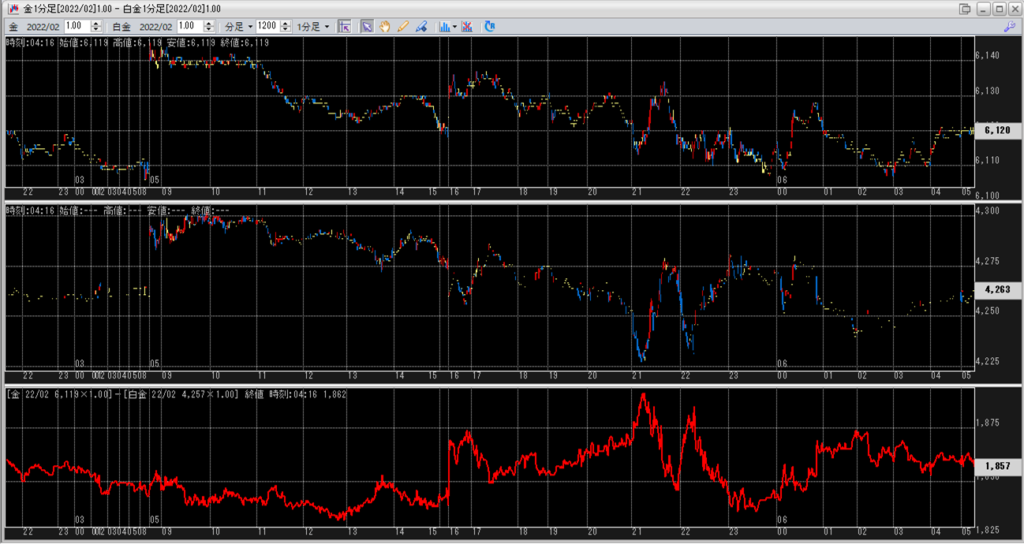The image size is (1024, 544).
Task: Click the eraser tool for drawn lines
Action: (x=421, y=26)
